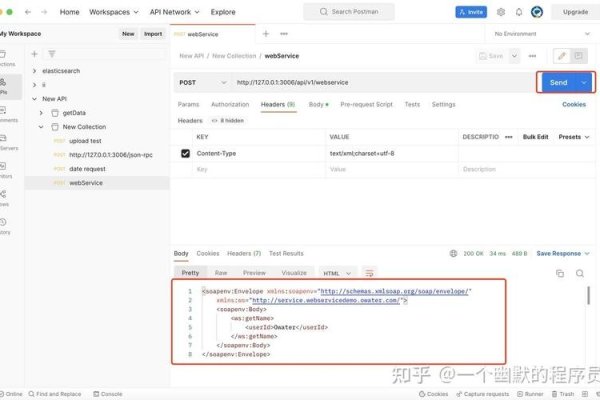The image size is (600, 400).
Task: Copy response body icon
Action: pos(560,273)
